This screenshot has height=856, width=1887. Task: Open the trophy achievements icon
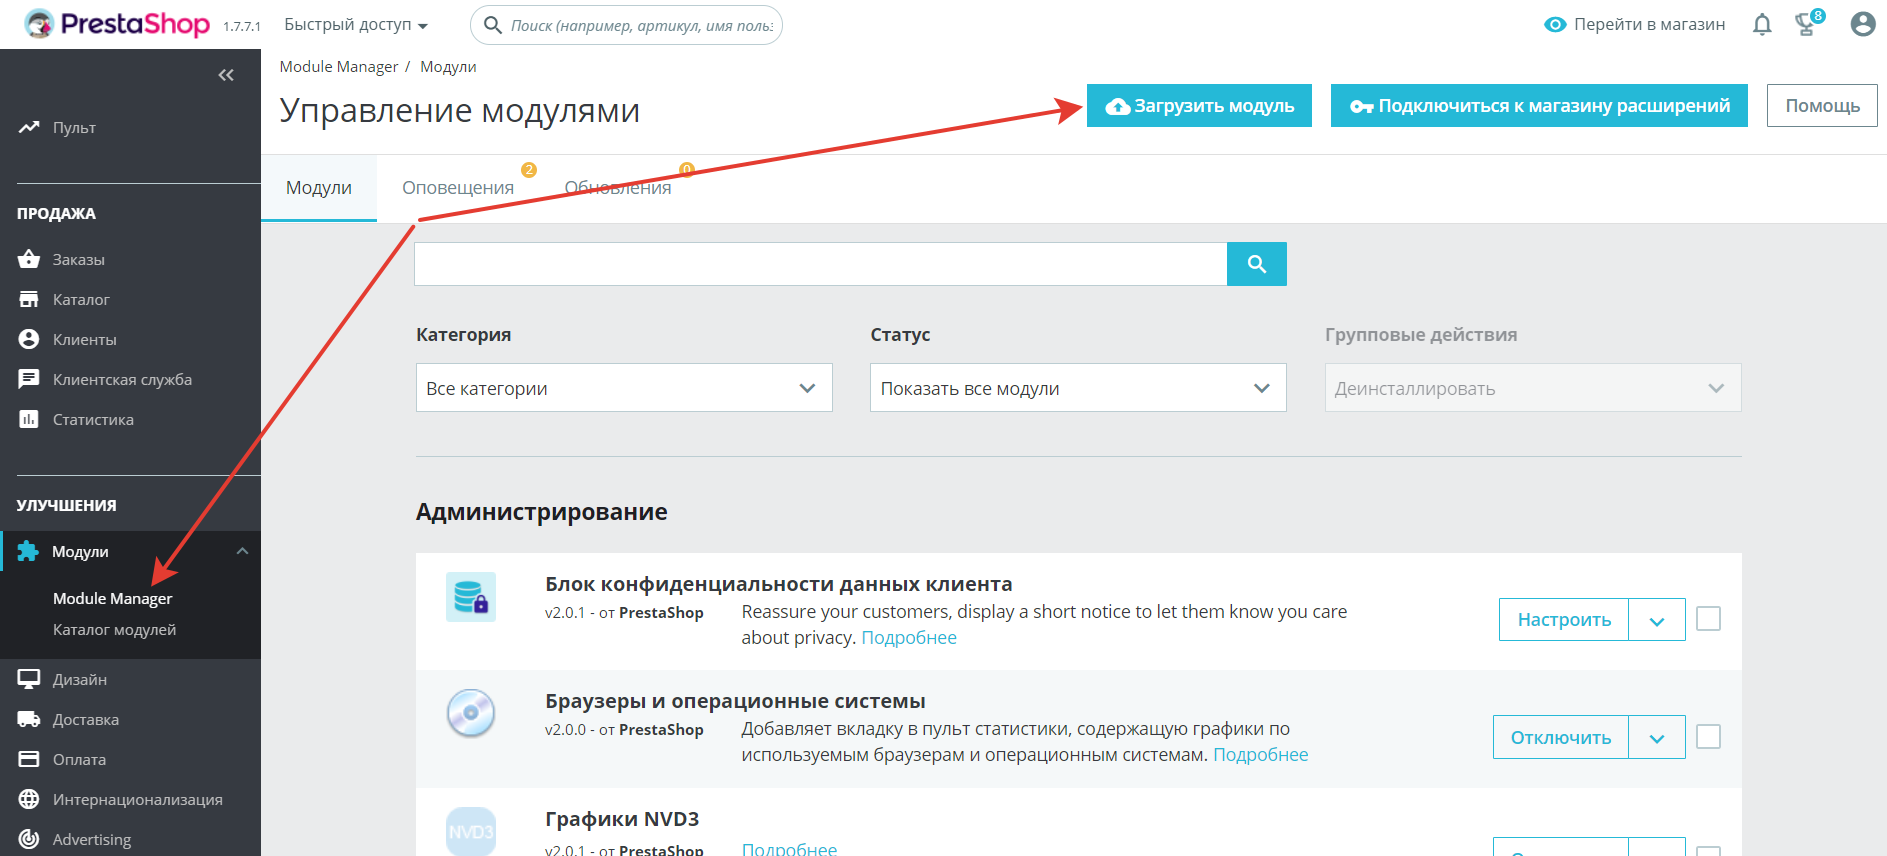1806,24
